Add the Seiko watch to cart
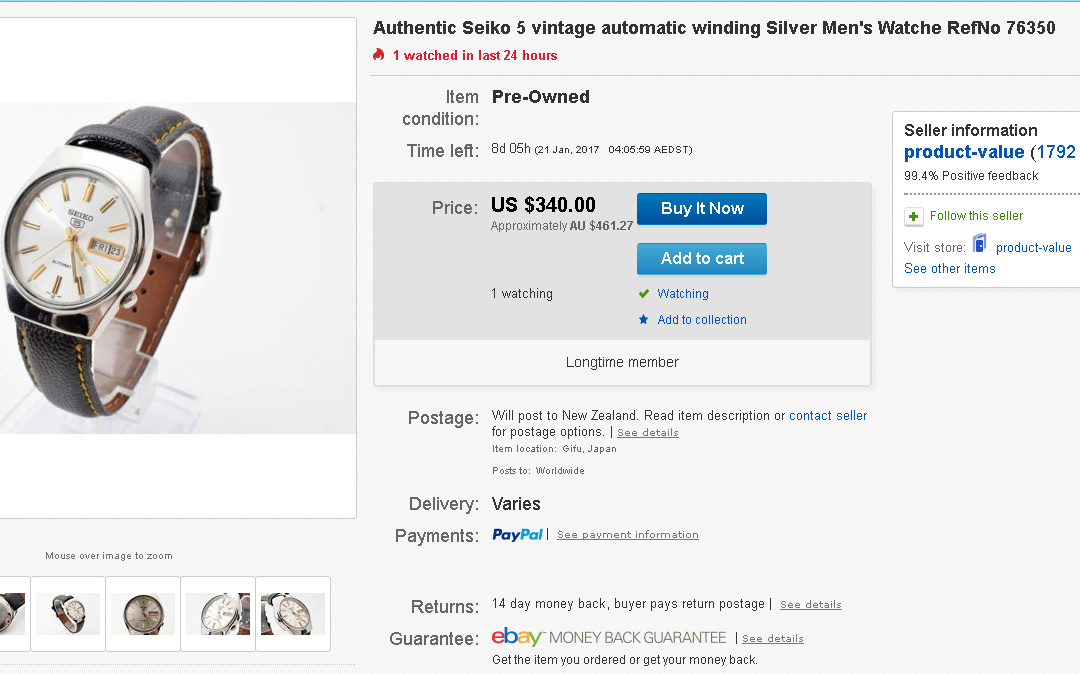 pos(701,259)
